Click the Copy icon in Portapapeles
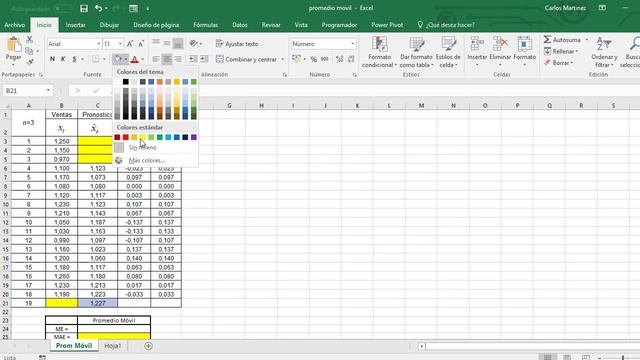640x360 pixels. click(29, 51)
